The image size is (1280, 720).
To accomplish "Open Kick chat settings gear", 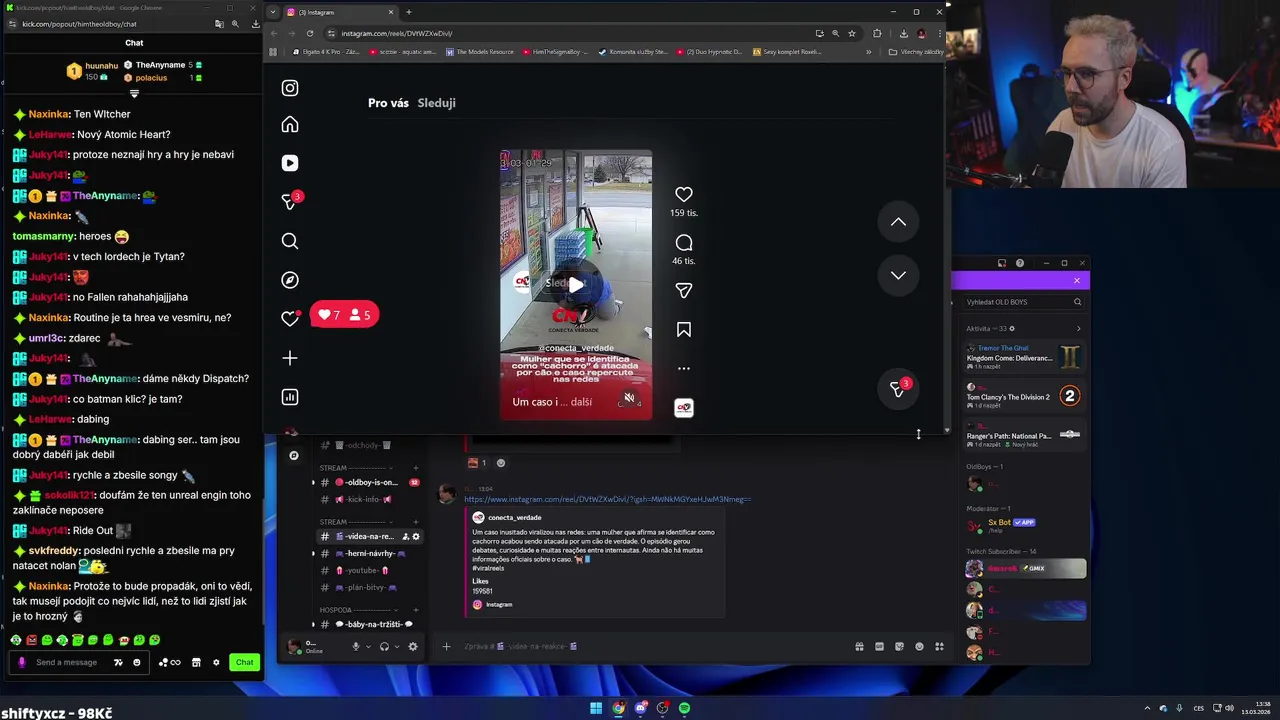I will tap(216, 662).
